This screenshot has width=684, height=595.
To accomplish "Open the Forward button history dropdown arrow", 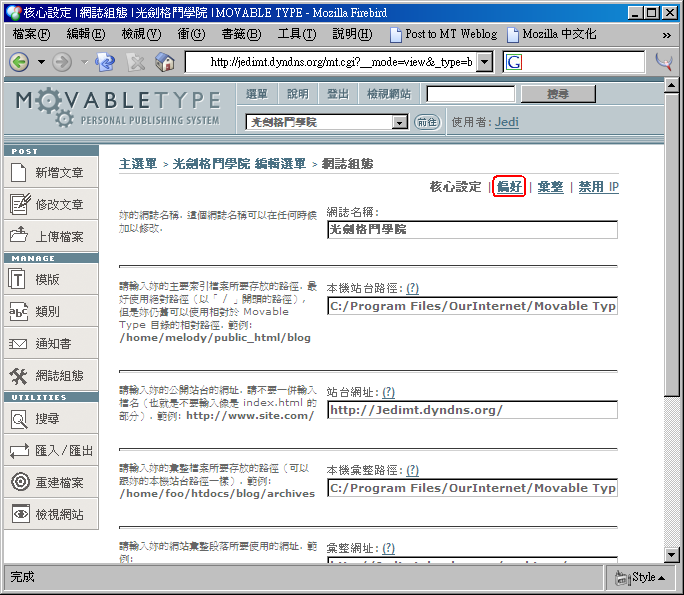I will (85, 62).
